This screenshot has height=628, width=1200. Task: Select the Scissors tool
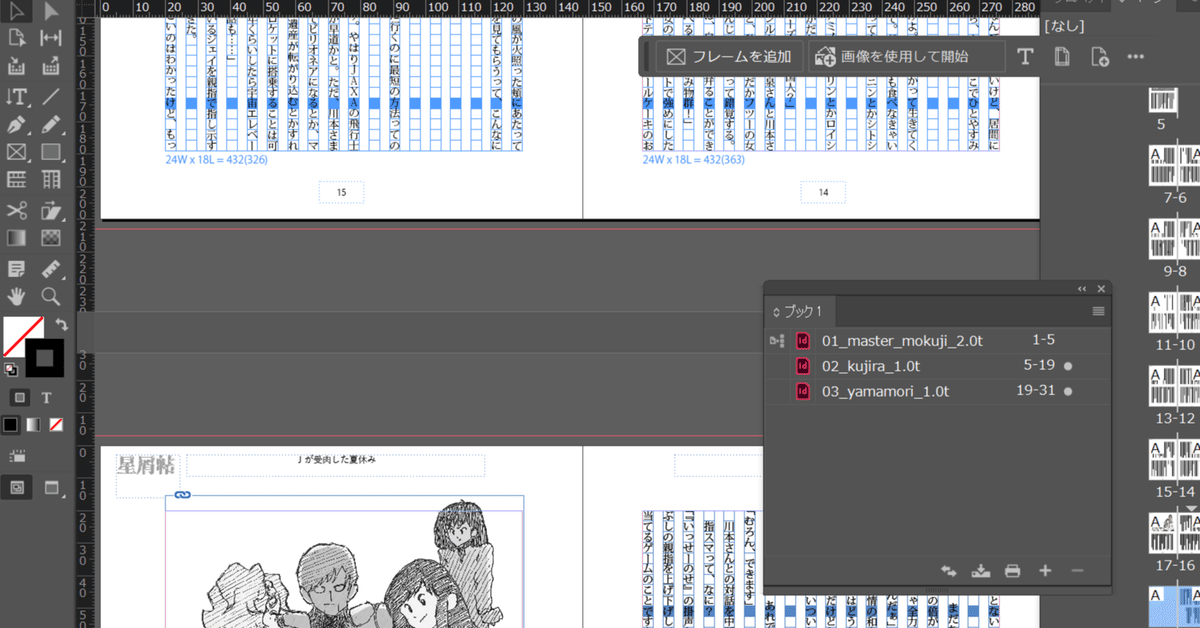(x=17, y=210)
